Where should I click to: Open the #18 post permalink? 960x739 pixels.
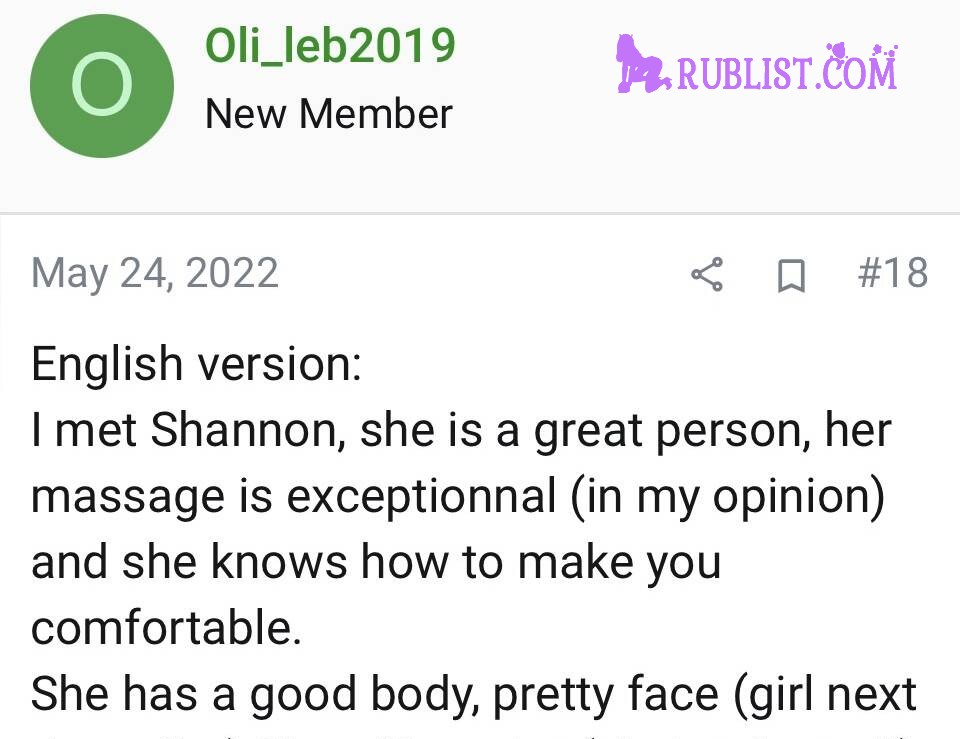click(x=893, y=272)
